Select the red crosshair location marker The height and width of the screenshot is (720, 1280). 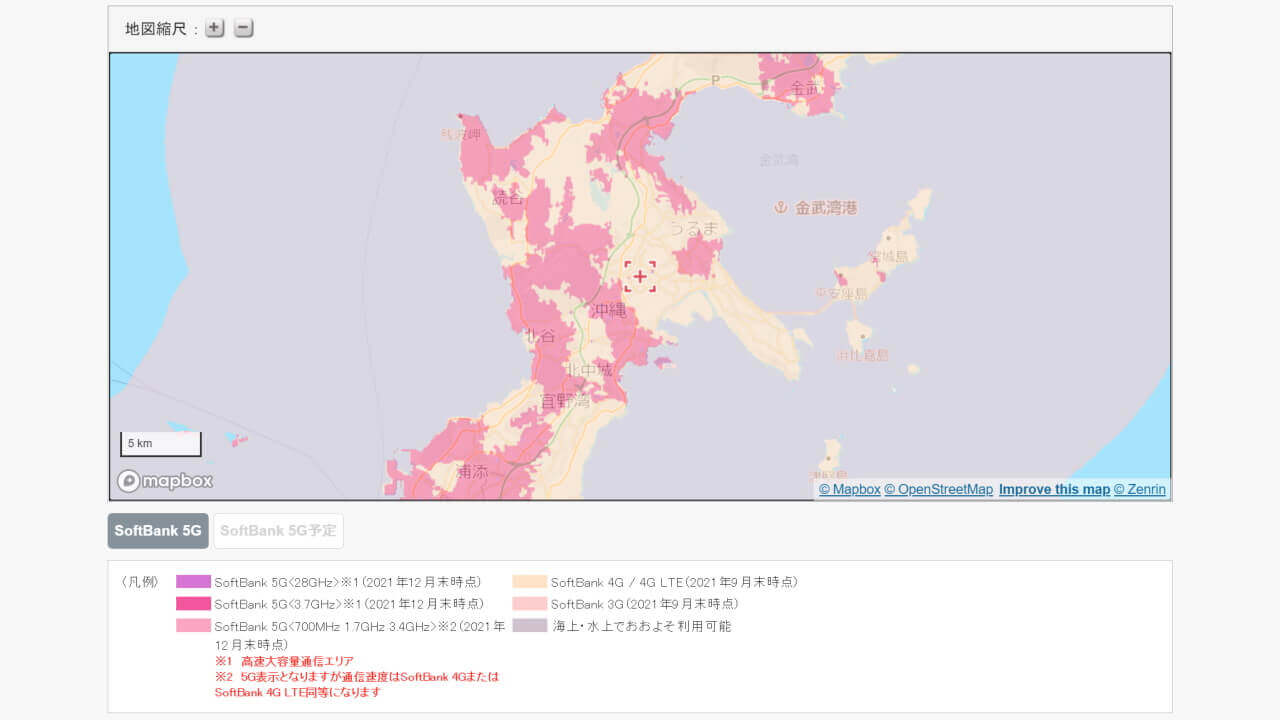click(640, 275)
